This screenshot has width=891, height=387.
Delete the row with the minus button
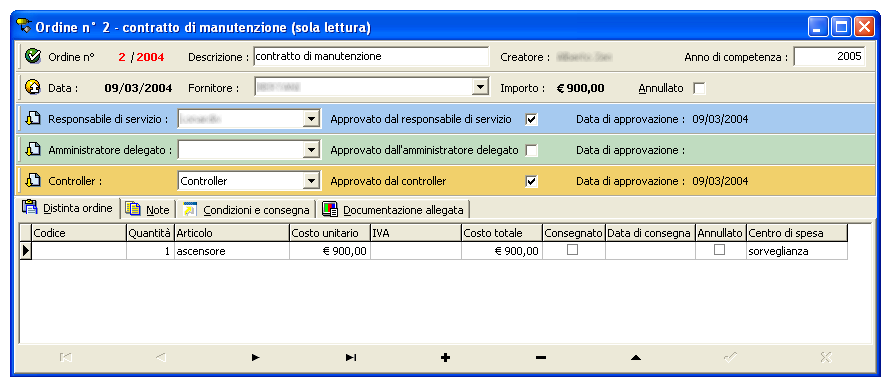(541, 357)
